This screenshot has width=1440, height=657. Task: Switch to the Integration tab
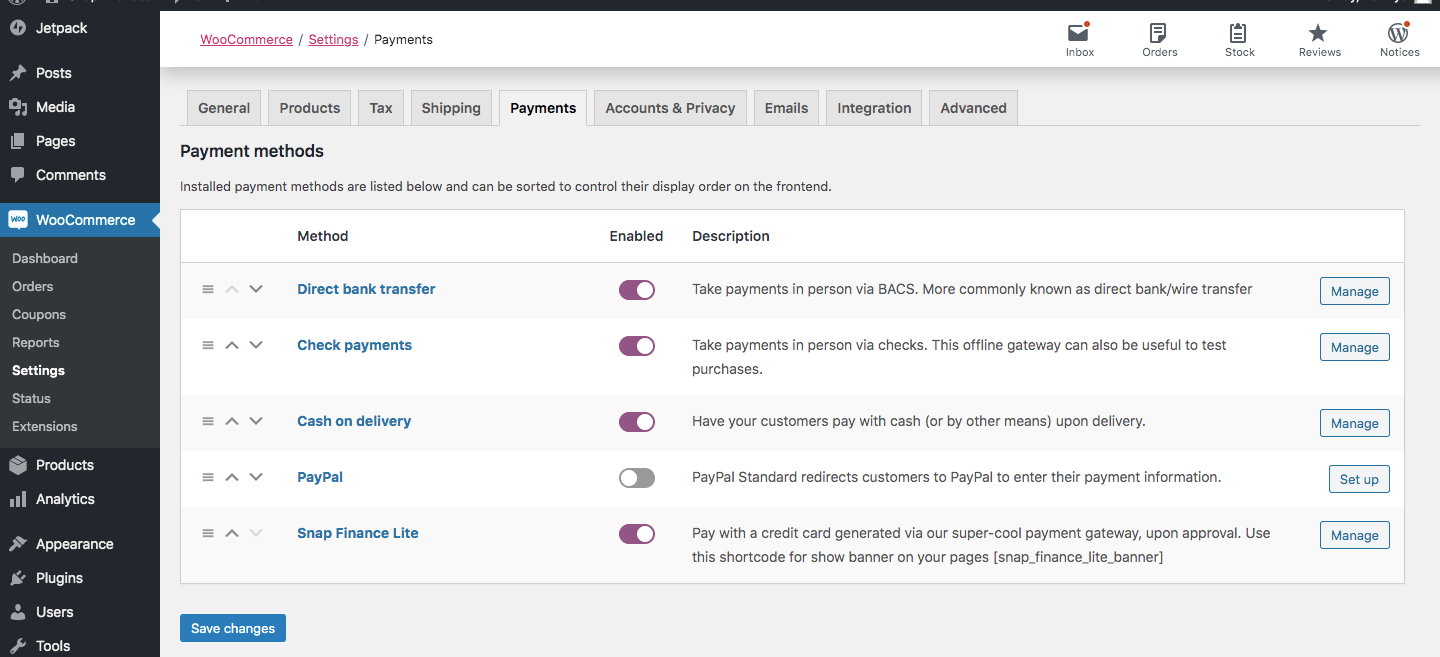[874, 108]
